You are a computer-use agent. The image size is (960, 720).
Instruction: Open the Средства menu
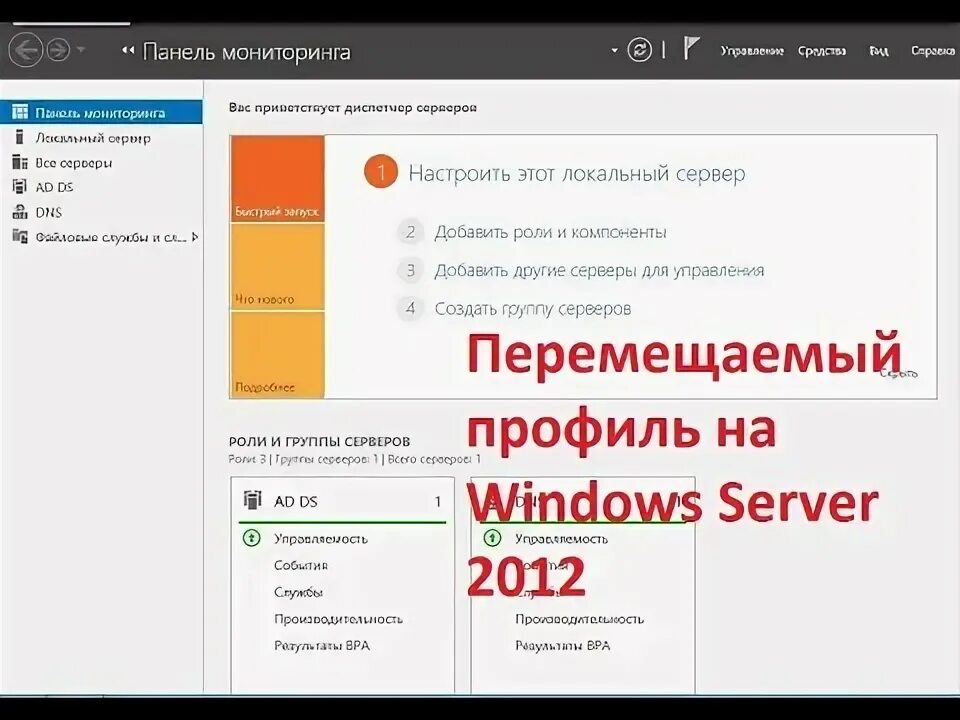pyautogui.click(x=822, y=51)
